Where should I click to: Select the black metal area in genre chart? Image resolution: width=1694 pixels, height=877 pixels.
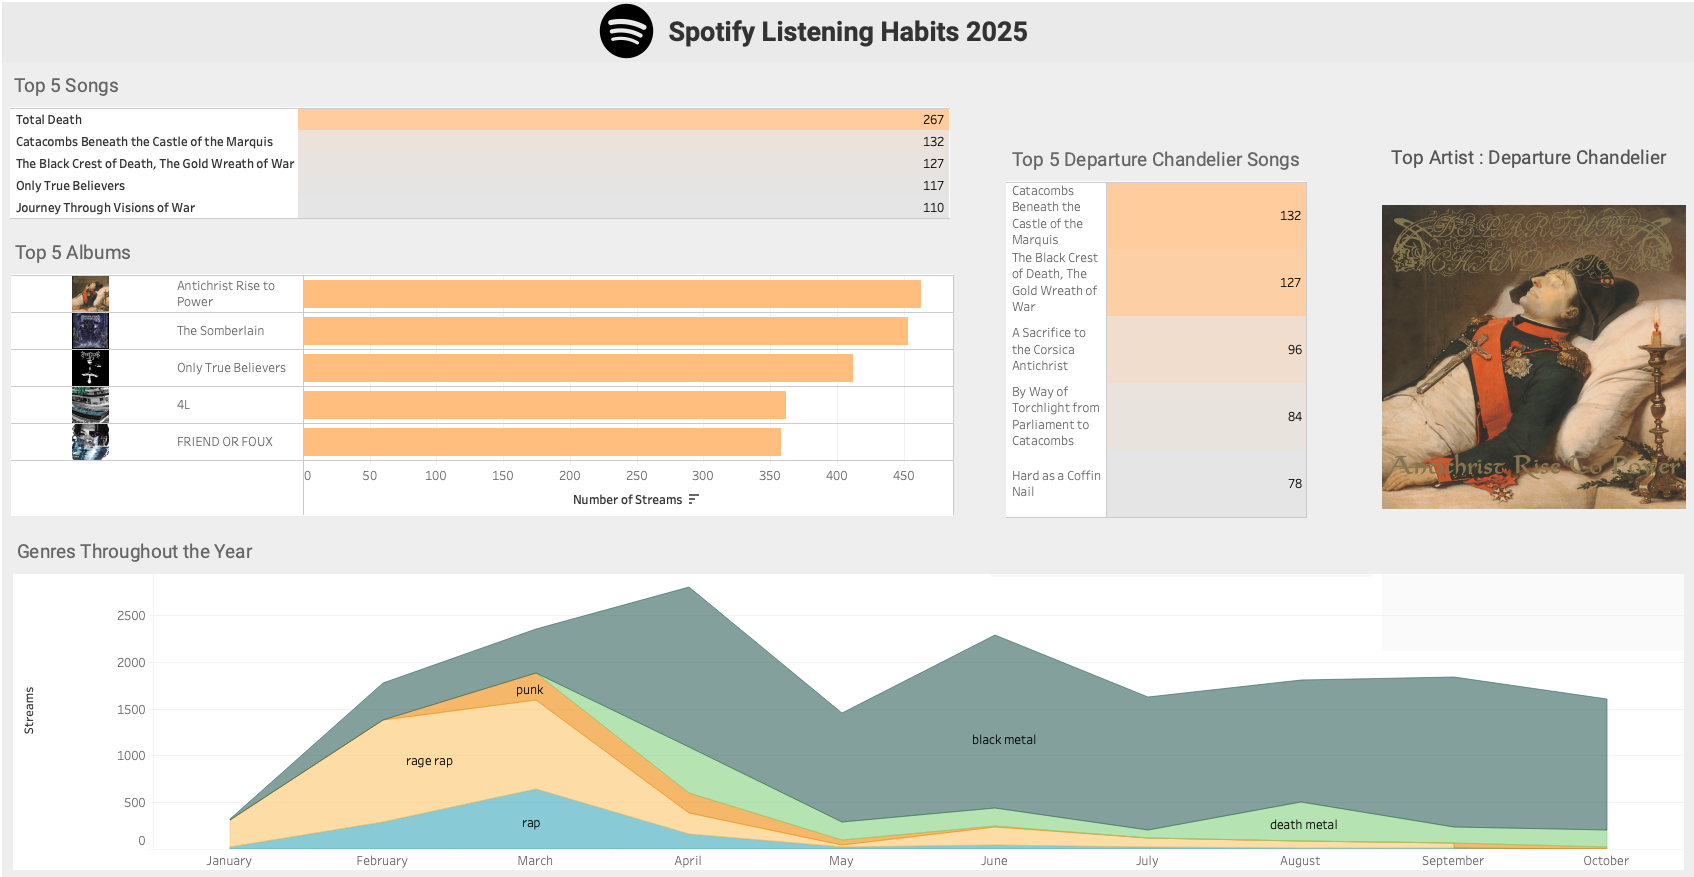coord(1003,740)
